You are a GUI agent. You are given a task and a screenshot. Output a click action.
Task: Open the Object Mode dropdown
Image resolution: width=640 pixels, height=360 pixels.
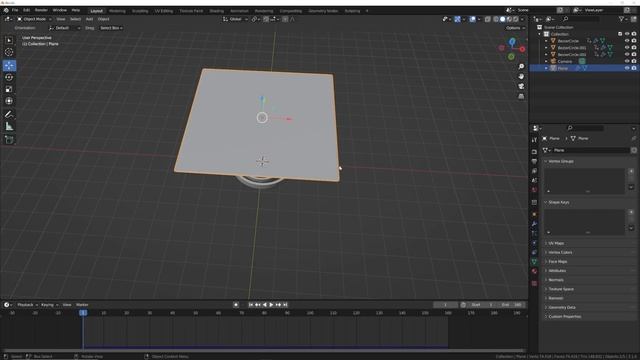point(34,19)
